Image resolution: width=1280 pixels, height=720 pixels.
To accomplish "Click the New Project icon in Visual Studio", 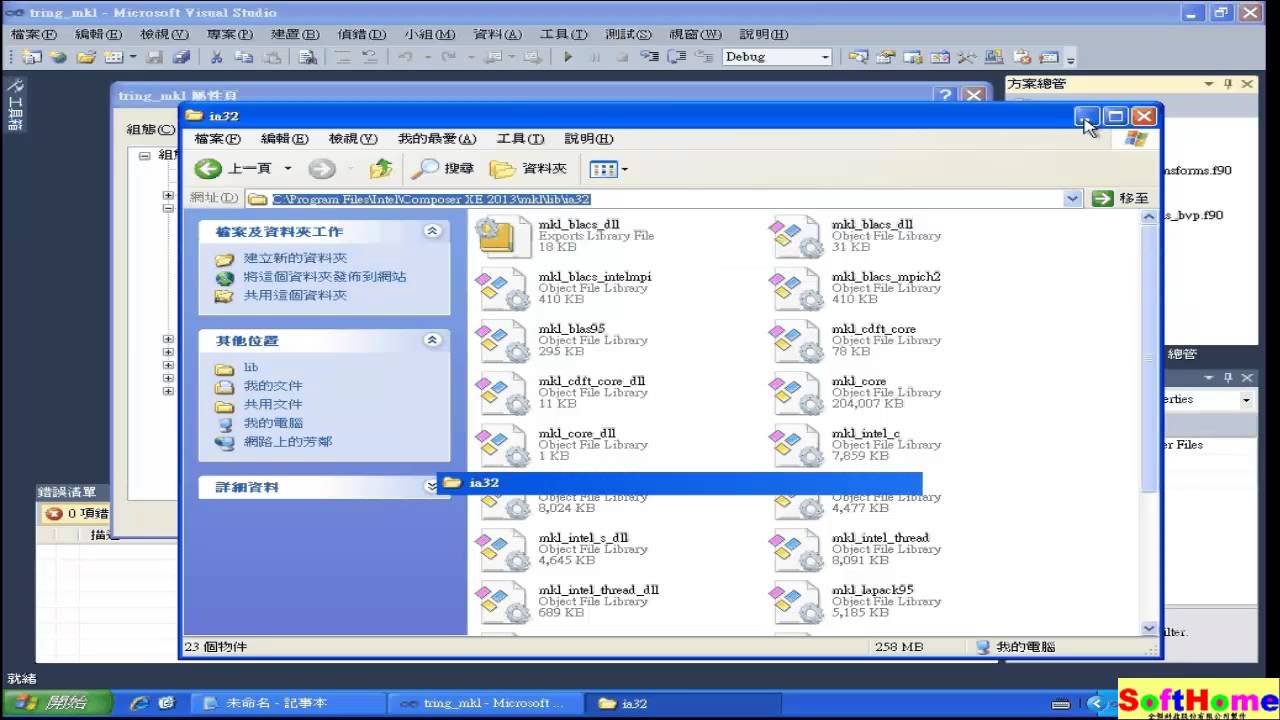I will click(31, 57).
